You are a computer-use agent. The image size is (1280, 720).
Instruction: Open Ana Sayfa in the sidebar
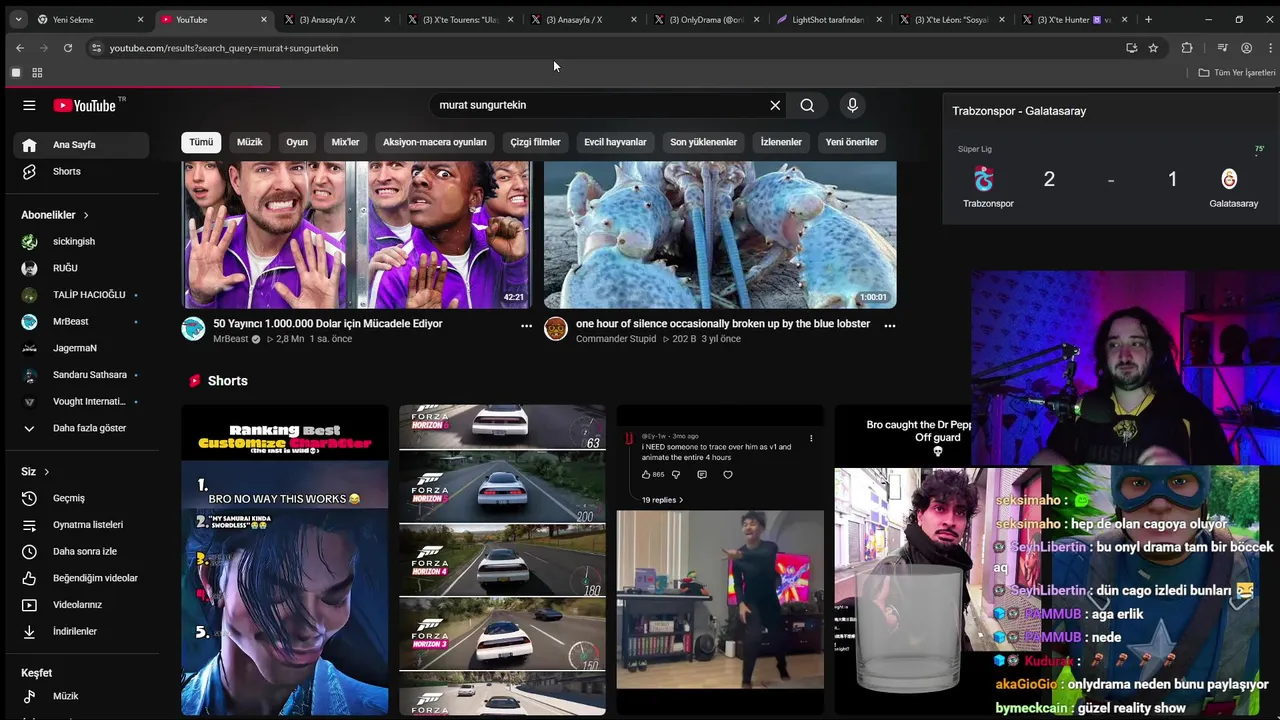(81, 145)
